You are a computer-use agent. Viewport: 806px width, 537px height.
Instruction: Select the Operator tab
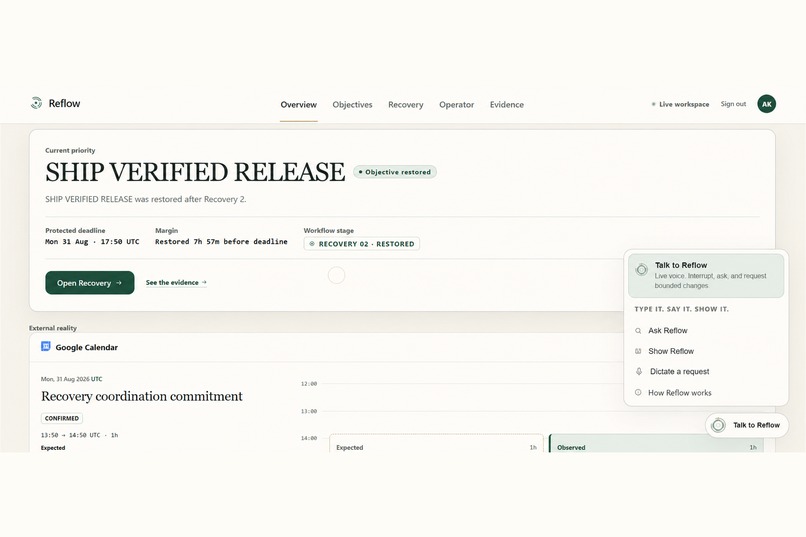pyautogui.click(x=456, y=104)
